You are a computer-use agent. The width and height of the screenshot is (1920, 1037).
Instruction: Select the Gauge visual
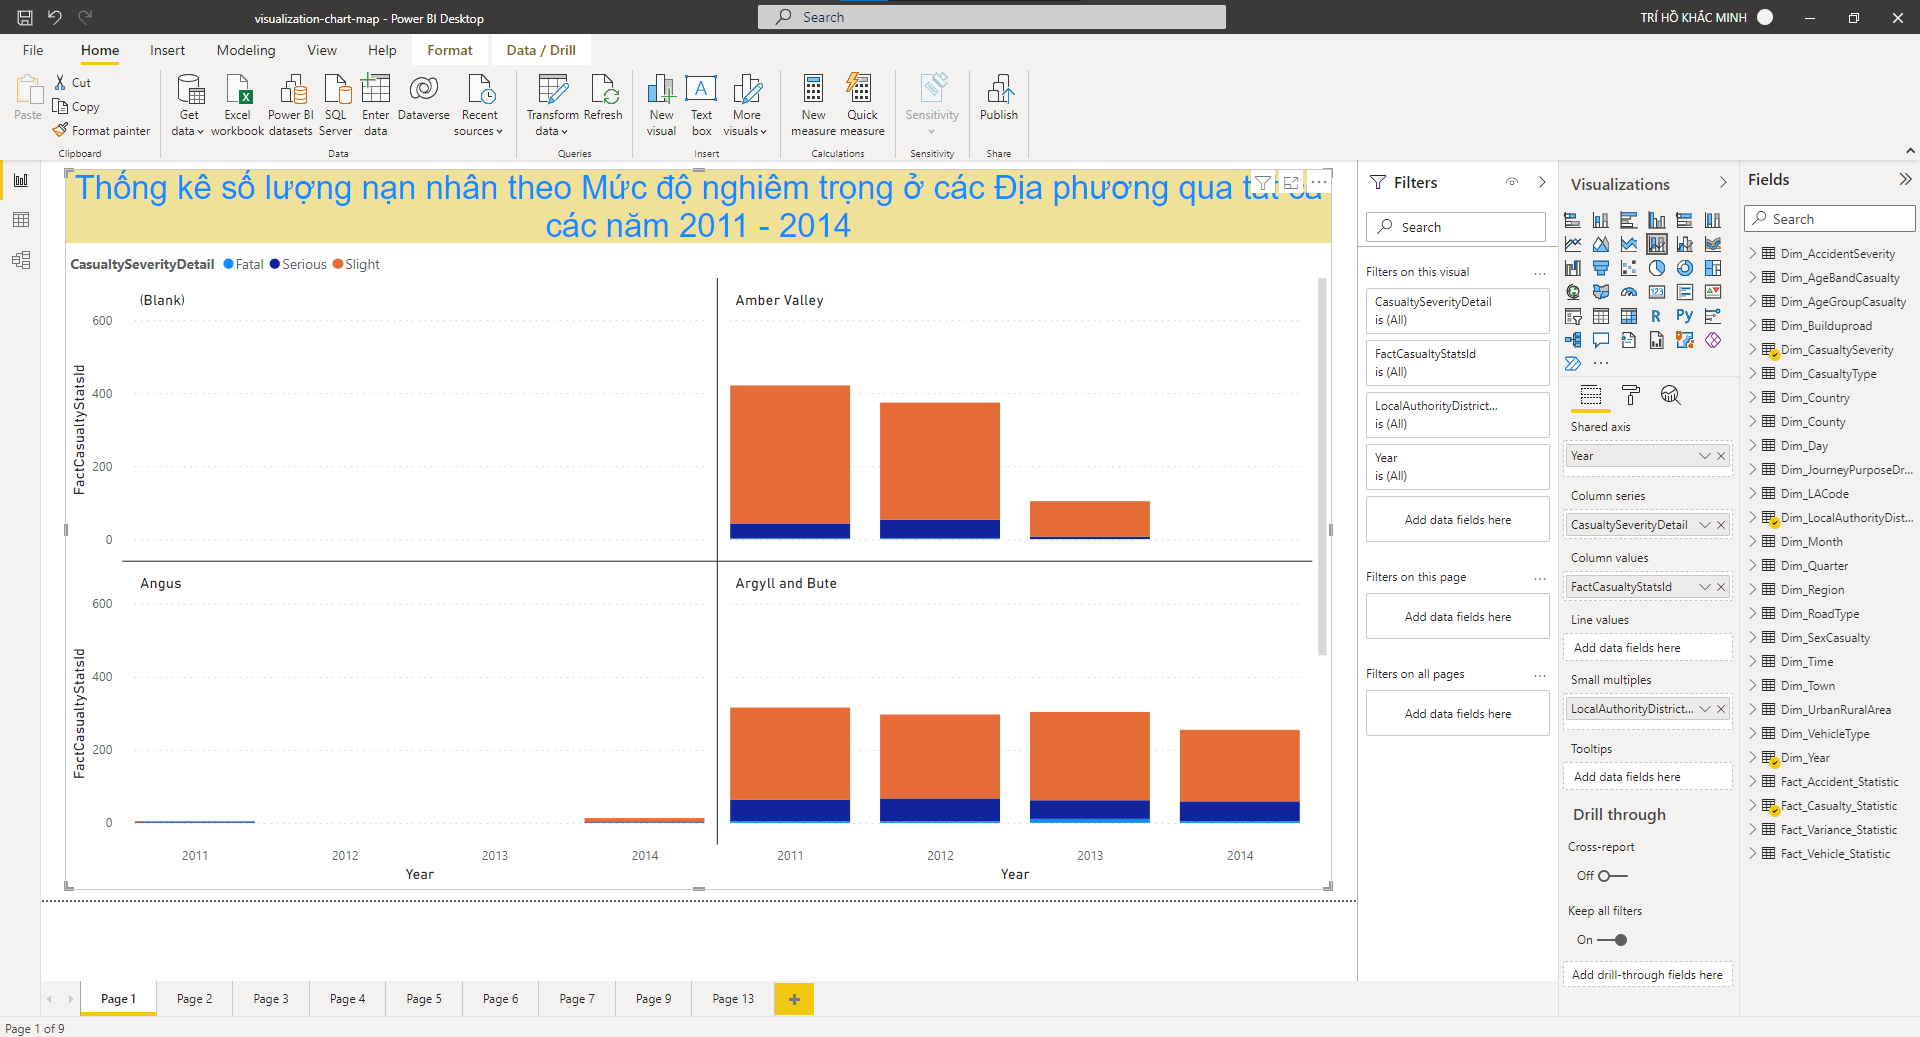(1629, 292)
